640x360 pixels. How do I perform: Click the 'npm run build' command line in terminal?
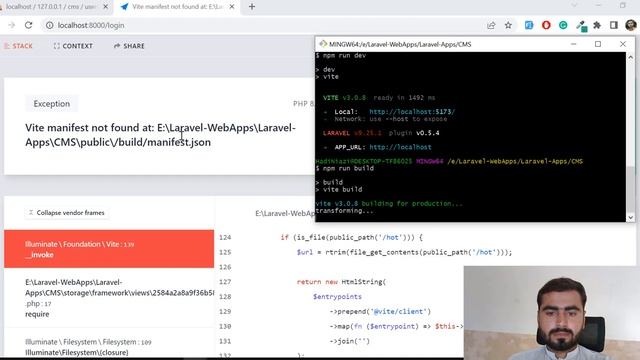[x=345, y=168]
